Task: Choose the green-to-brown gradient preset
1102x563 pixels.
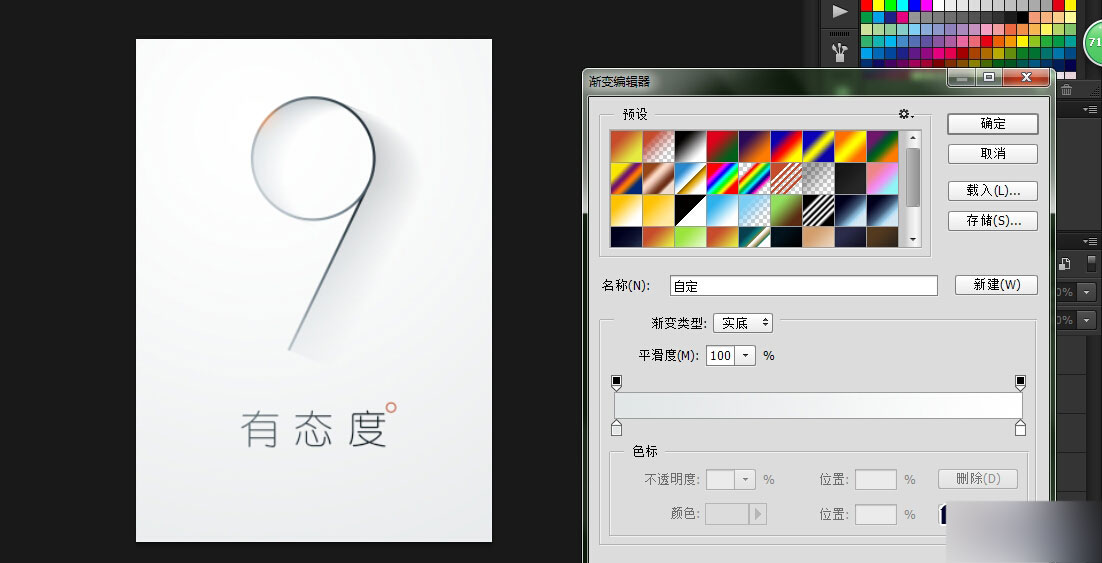Action: coord(786,210)
